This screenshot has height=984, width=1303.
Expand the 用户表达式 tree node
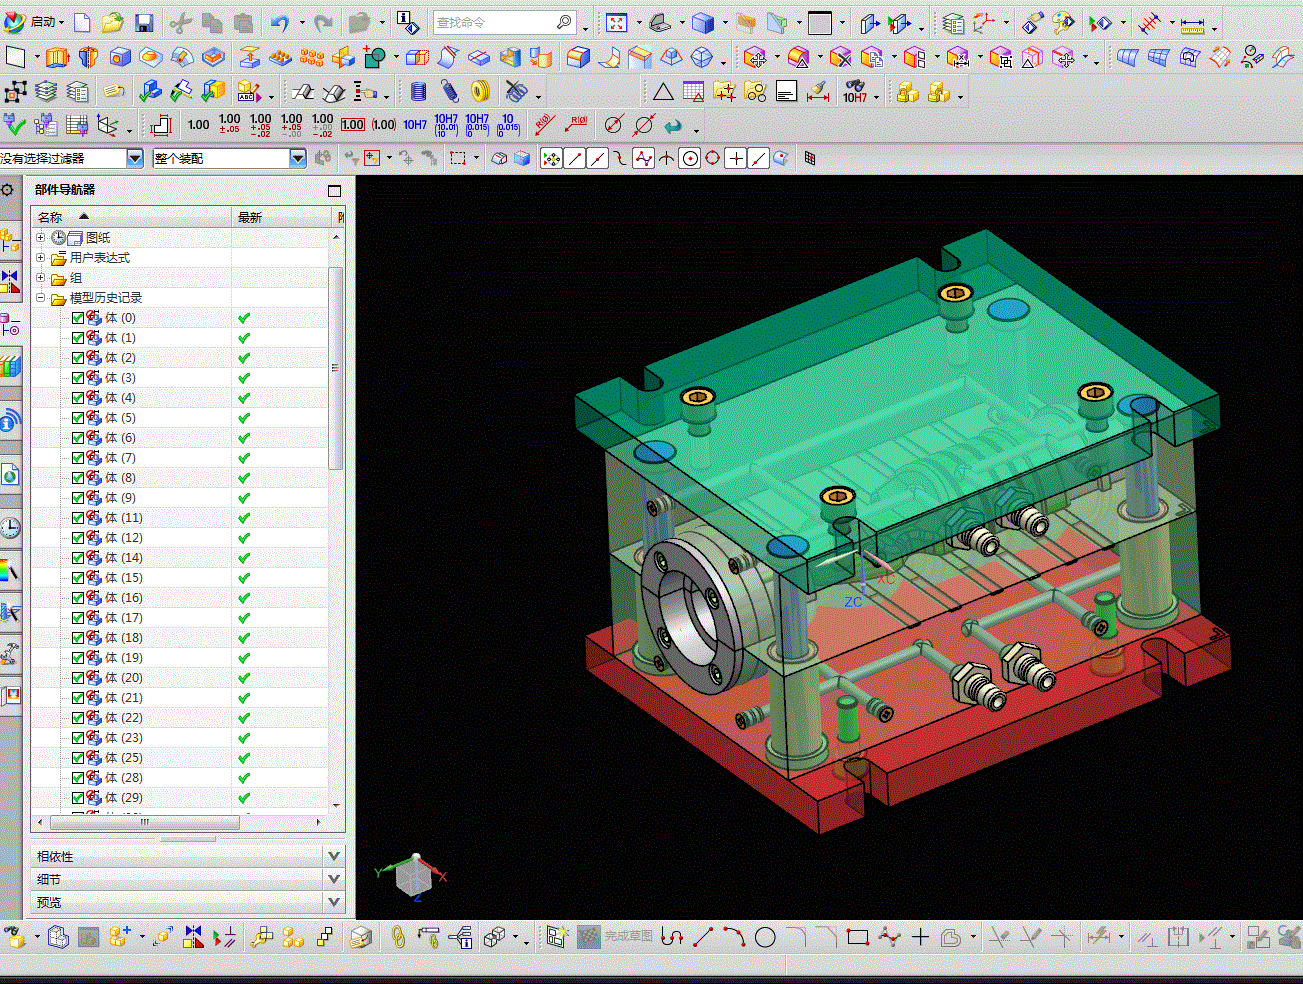tap(41, 258)
